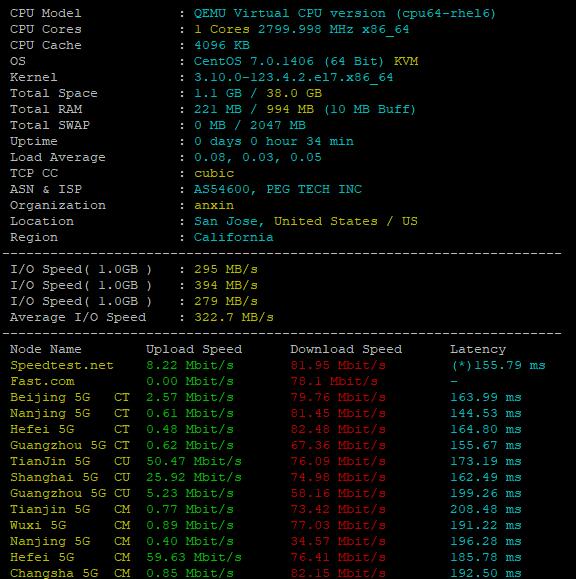This screenshot has height=579, width=576.
Task: Select Hefei 5G CM upload speed 59.63 Mbit/s
Action: point(194,557)
